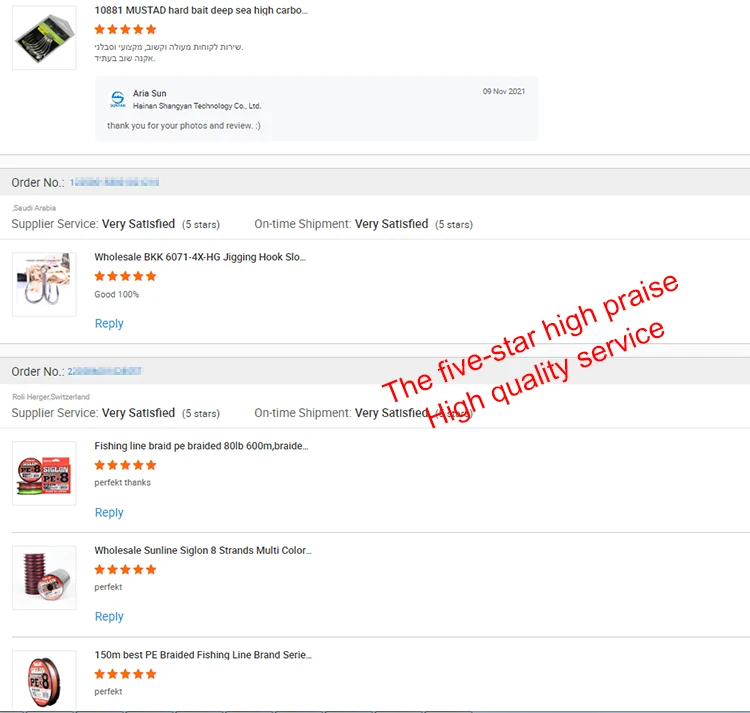750x713 pixels.
Task: Open Fishing line braid pe 80lb title
Action: 201,446
